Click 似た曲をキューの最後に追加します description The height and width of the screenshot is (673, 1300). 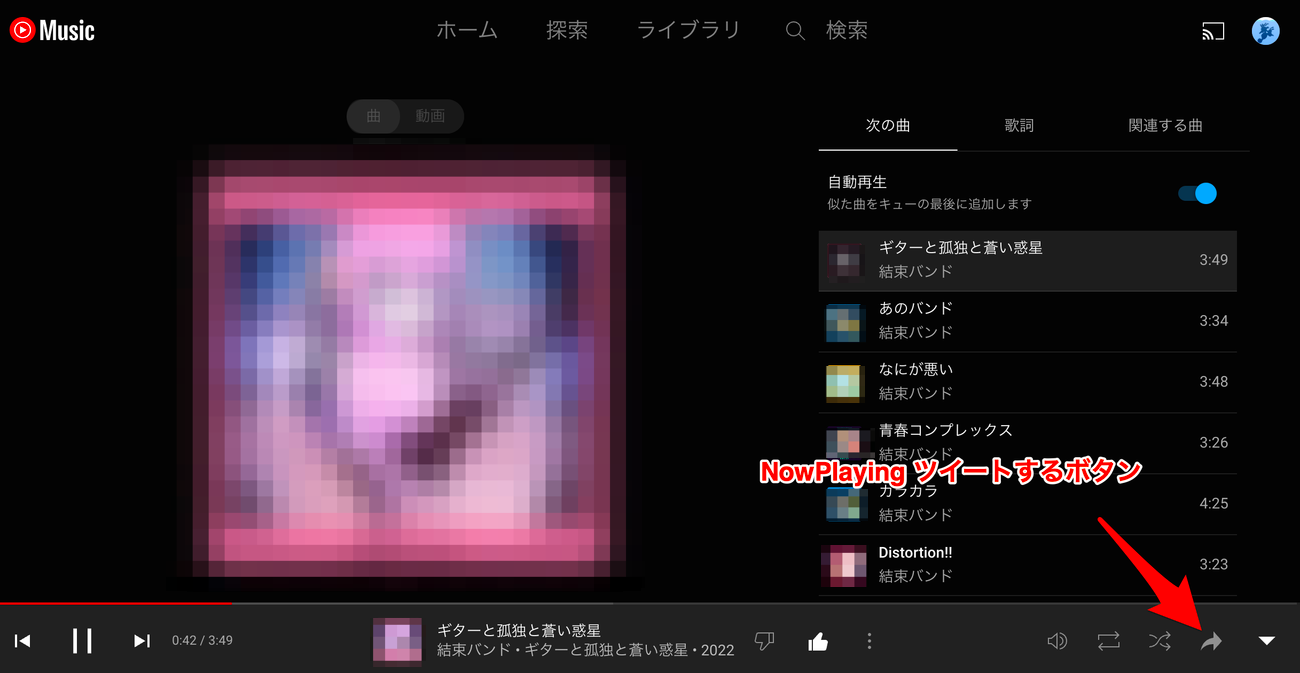tap(929, 204)
